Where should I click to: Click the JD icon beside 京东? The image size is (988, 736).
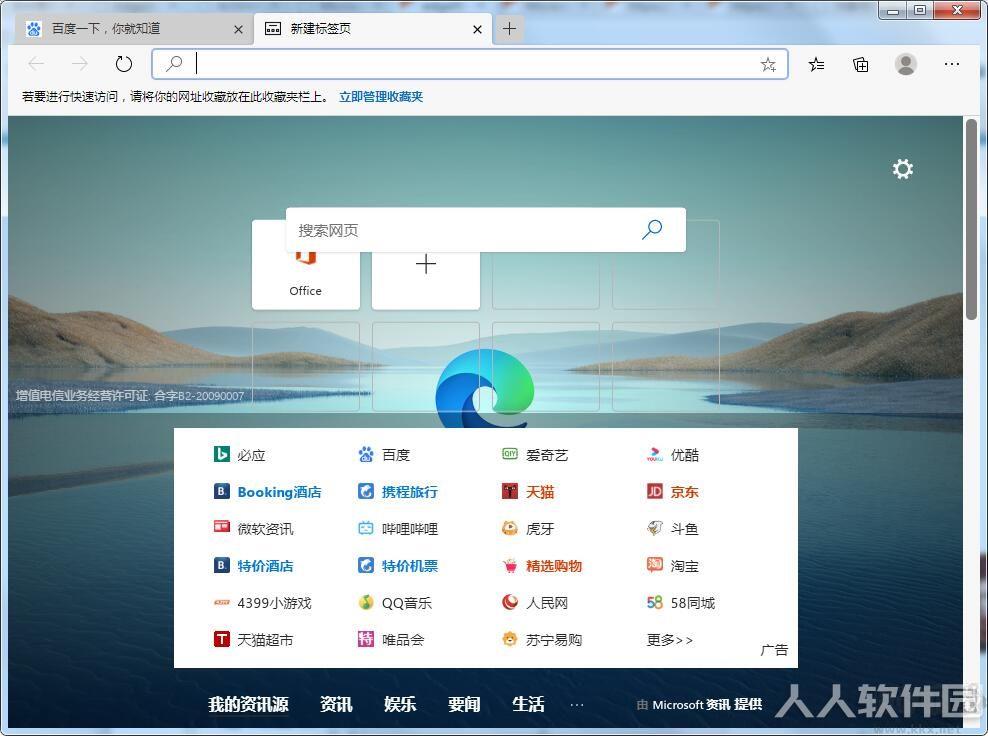pyautogui.click(x=655, y=491)
